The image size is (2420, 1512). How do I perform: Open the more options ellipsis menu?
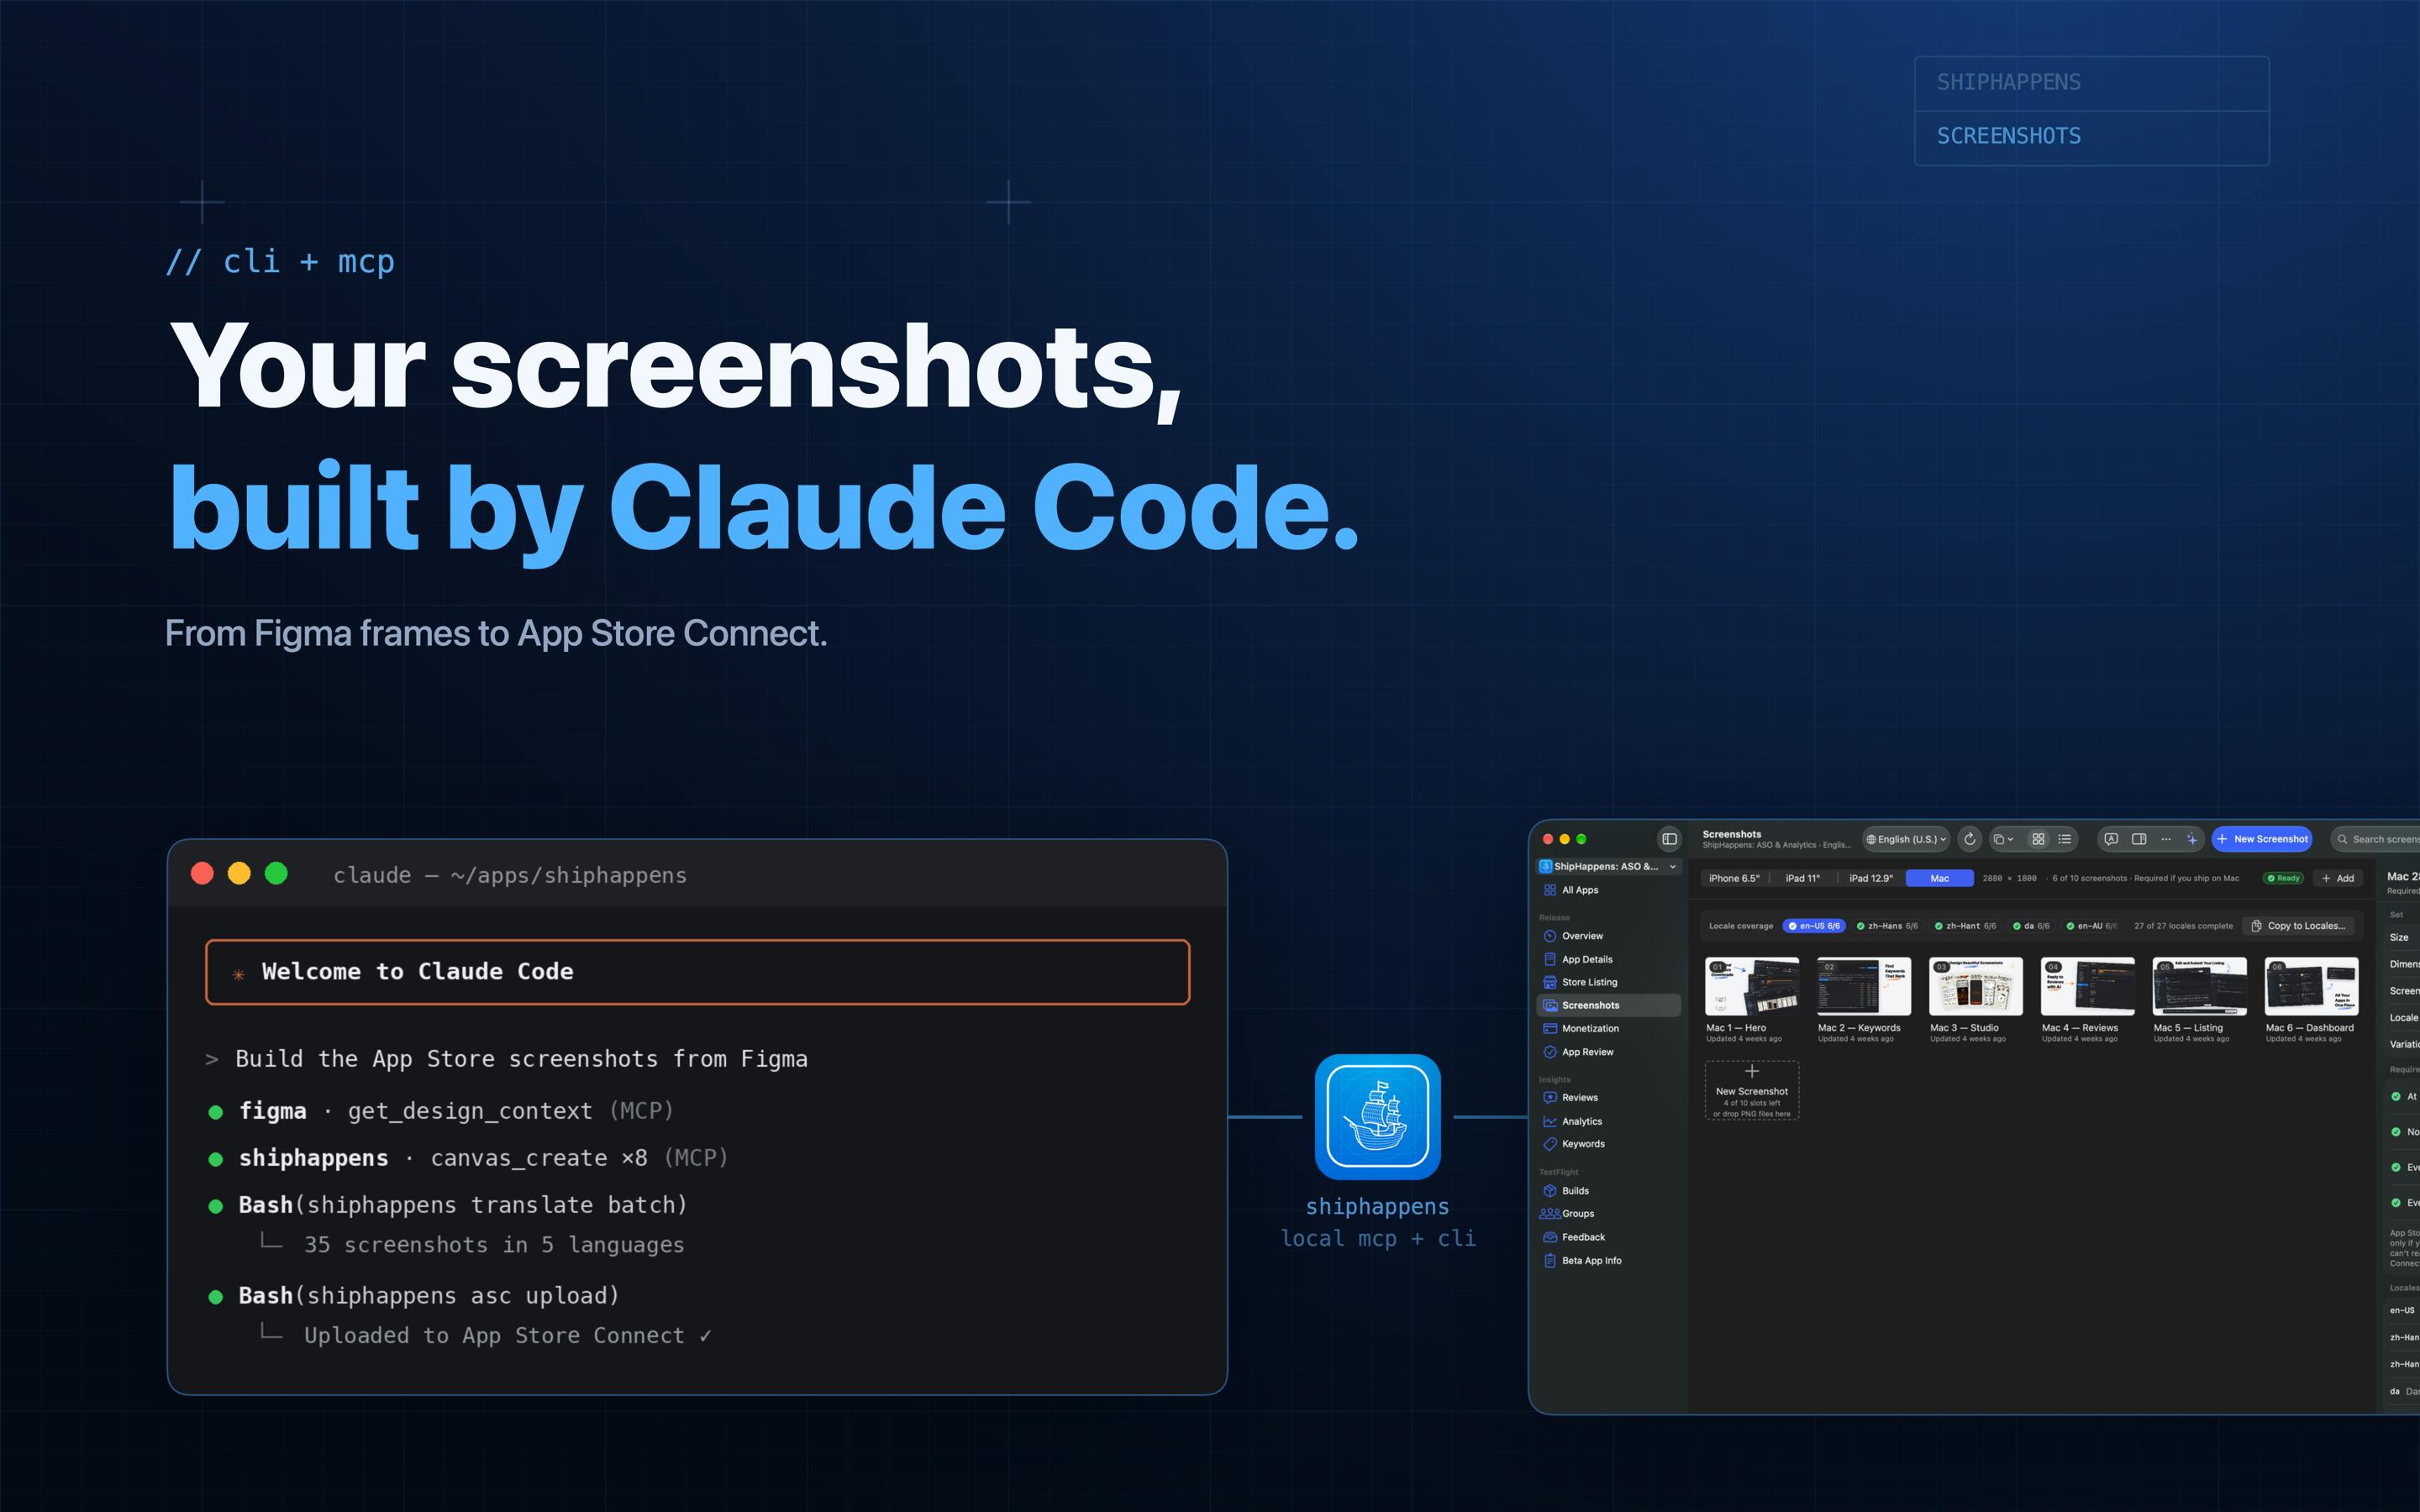(x=2166, y=839)
